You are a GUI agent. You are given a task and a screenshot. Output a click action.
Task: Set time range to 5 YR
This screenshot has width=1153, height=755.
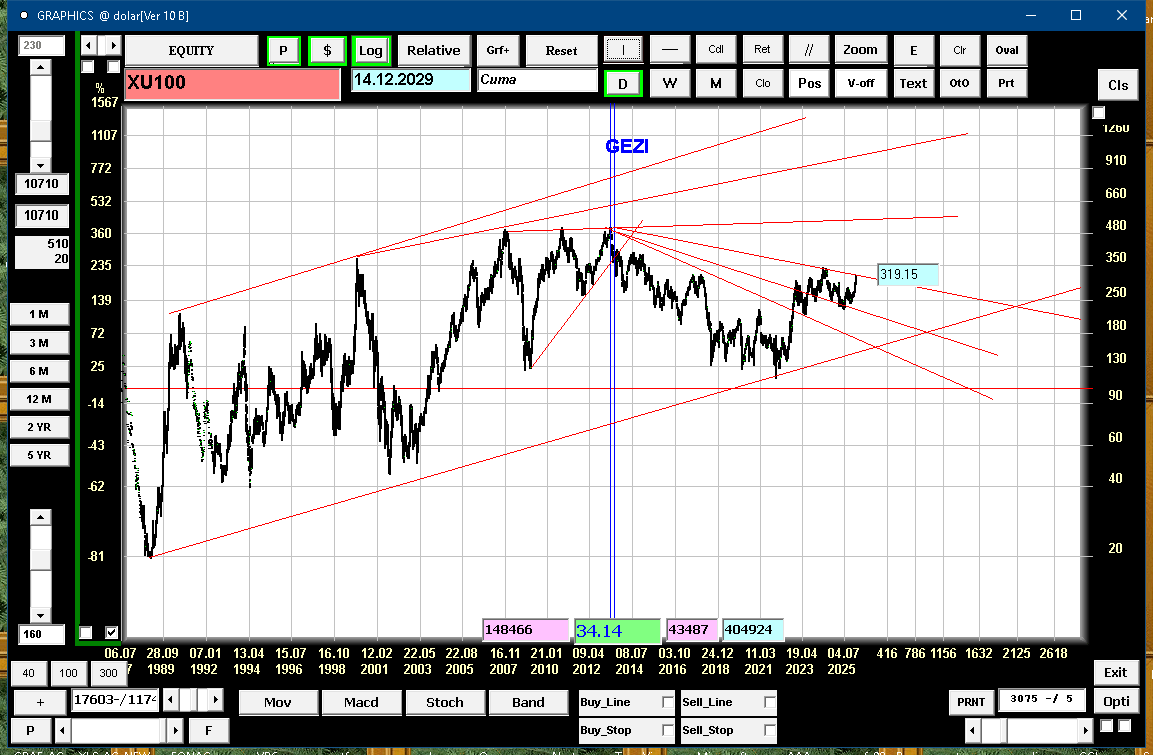point(39,455)
